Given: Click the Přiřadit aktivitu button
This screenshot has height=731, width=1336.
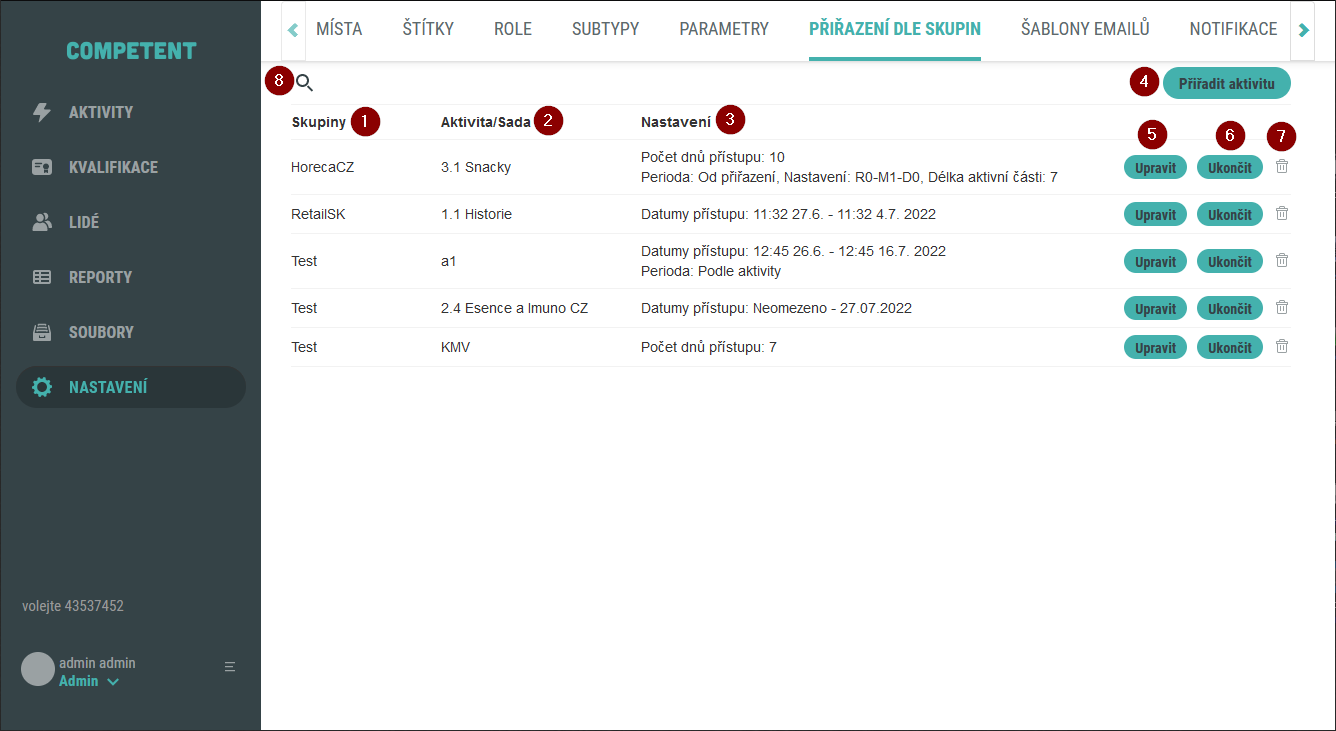Looking at the screenshot, I should pos(1227,83).
